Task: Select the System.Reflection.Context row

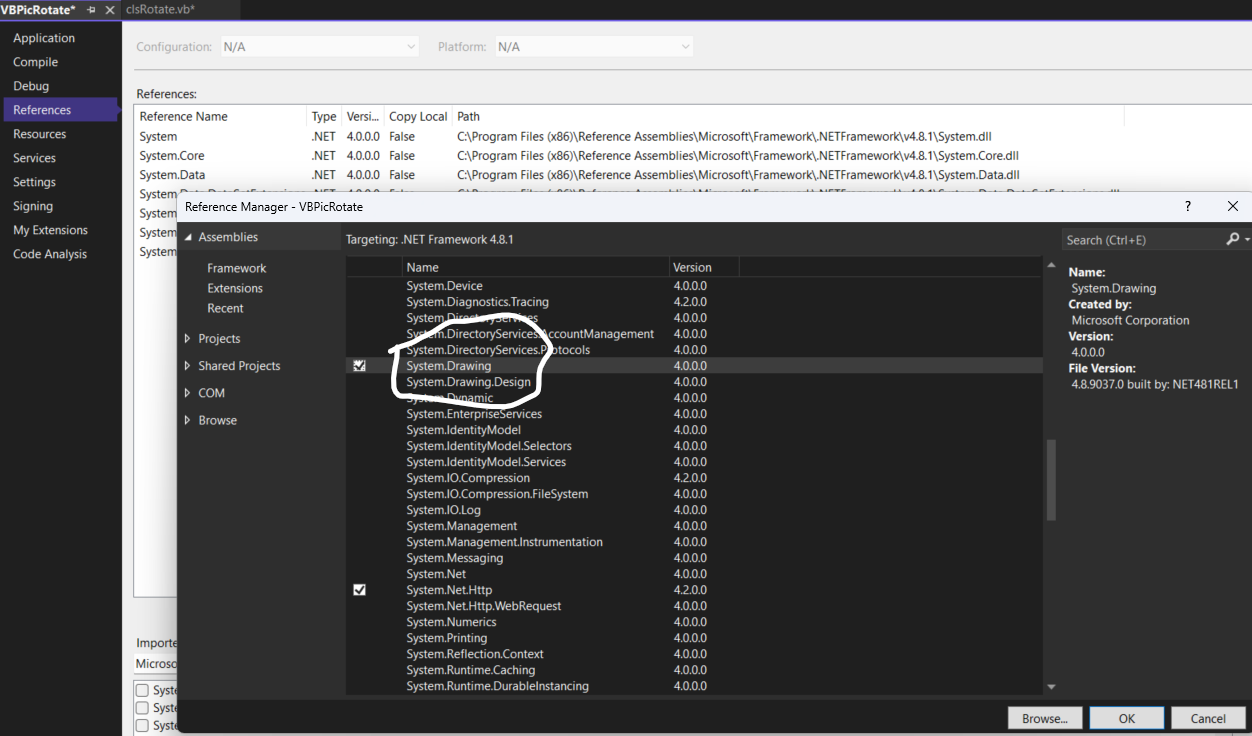Action: pos(694,654)
